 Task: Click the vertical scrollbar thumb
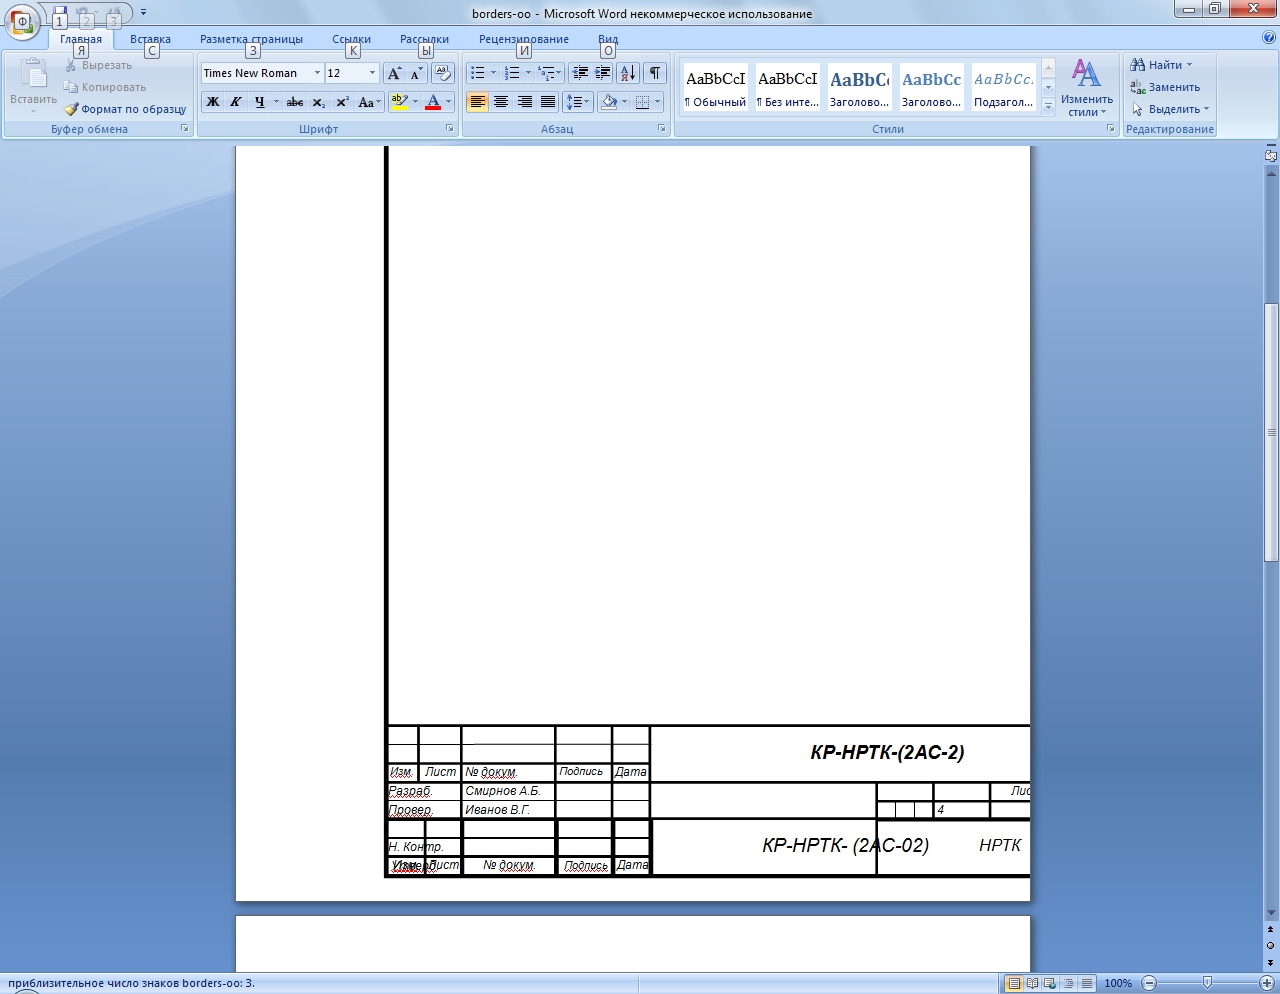click(1271, 432)
